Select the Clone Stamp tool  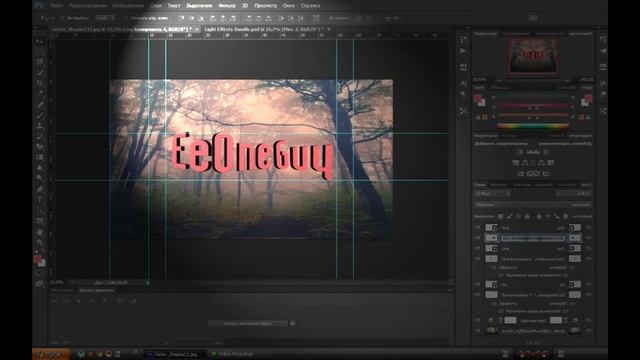click(40, 126)
